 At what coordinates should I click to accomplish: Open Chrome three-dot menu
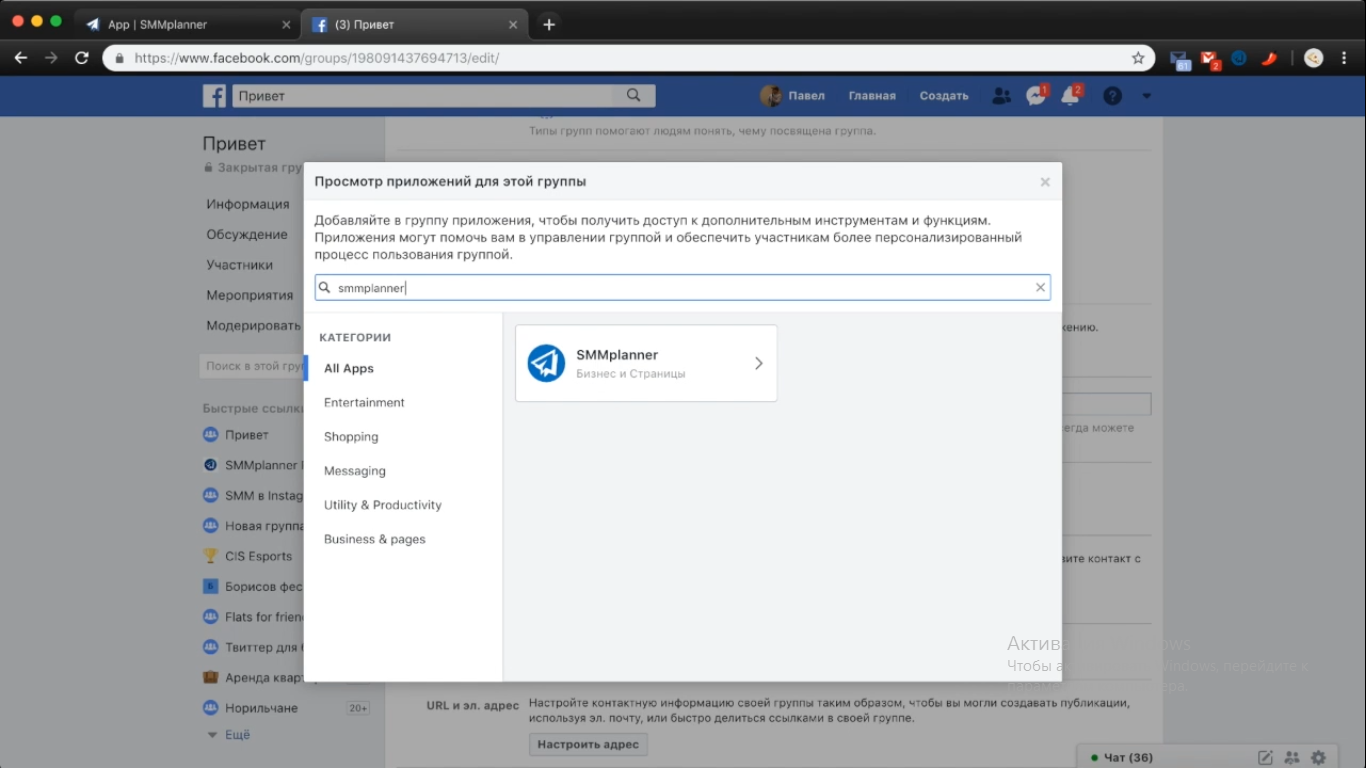tap(1345, 58)
